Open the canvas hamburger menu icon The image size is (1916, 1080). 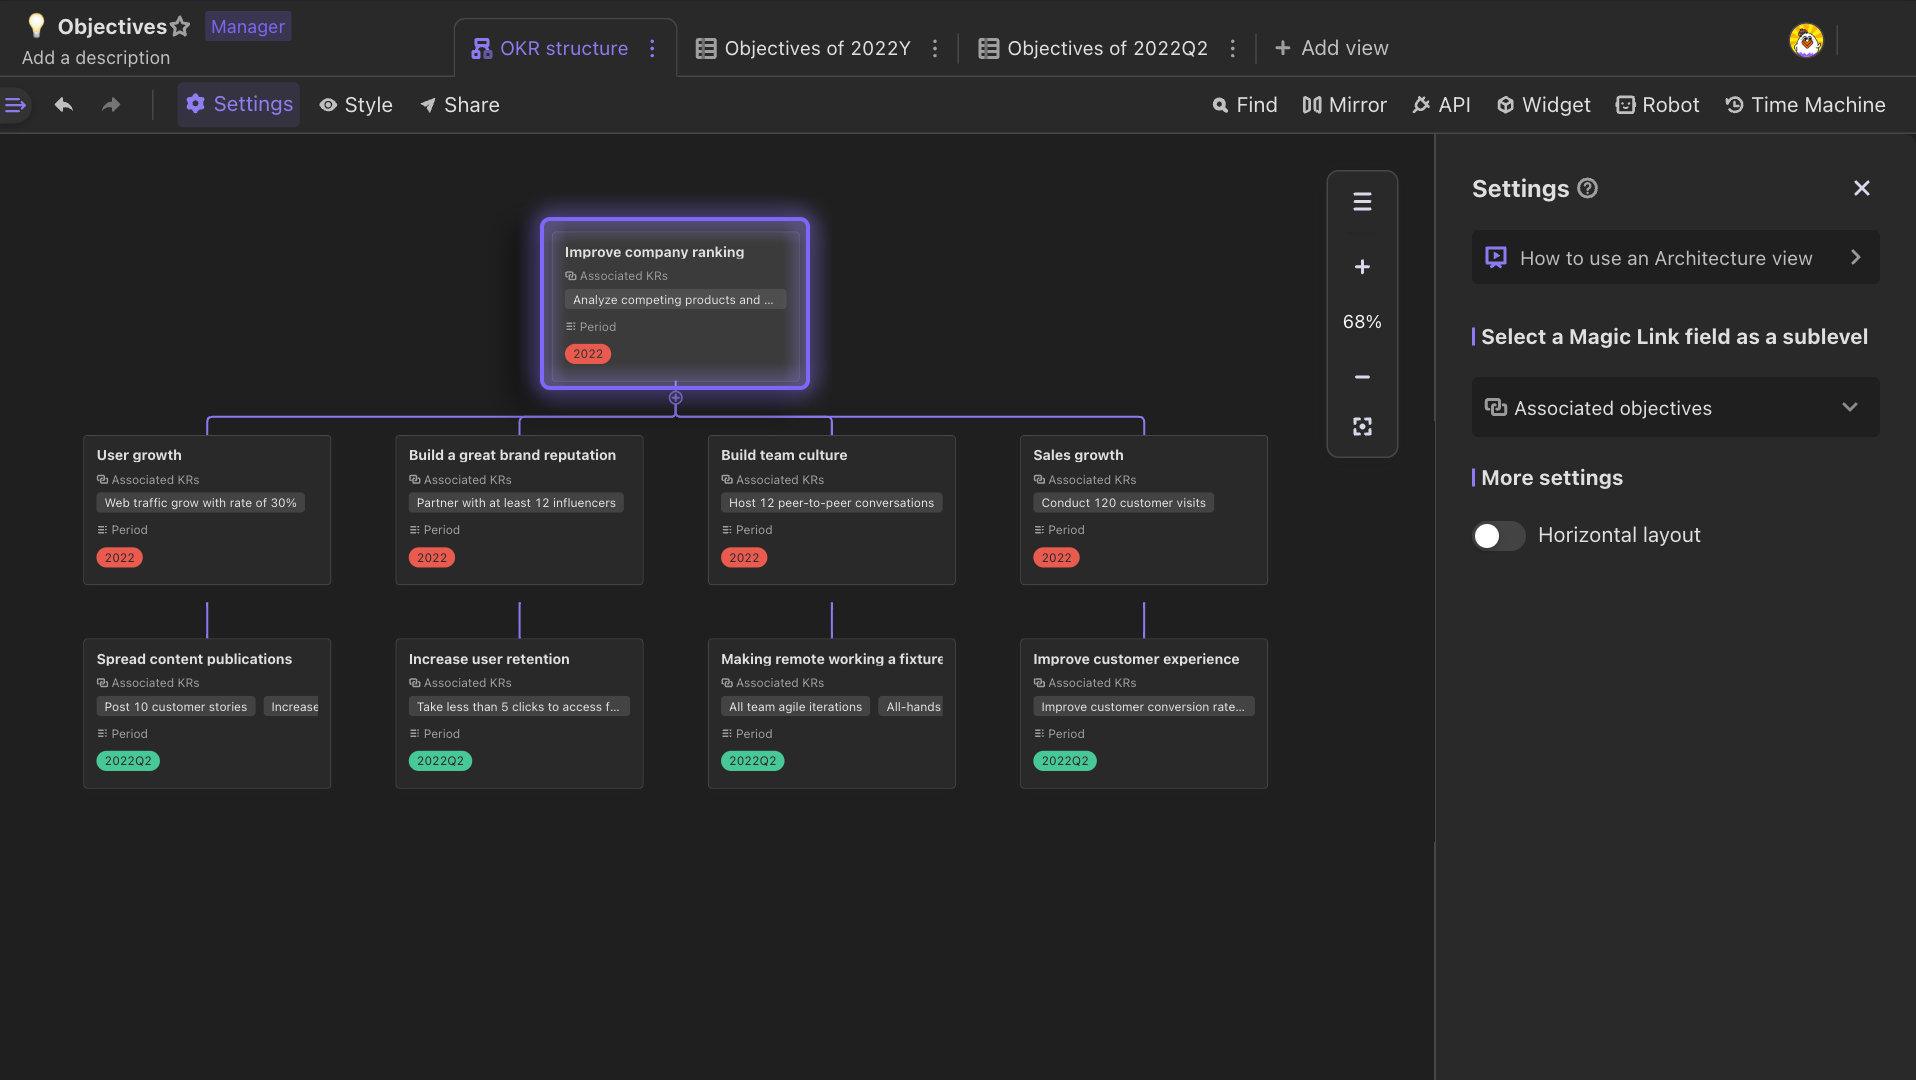pos(1362,202)
